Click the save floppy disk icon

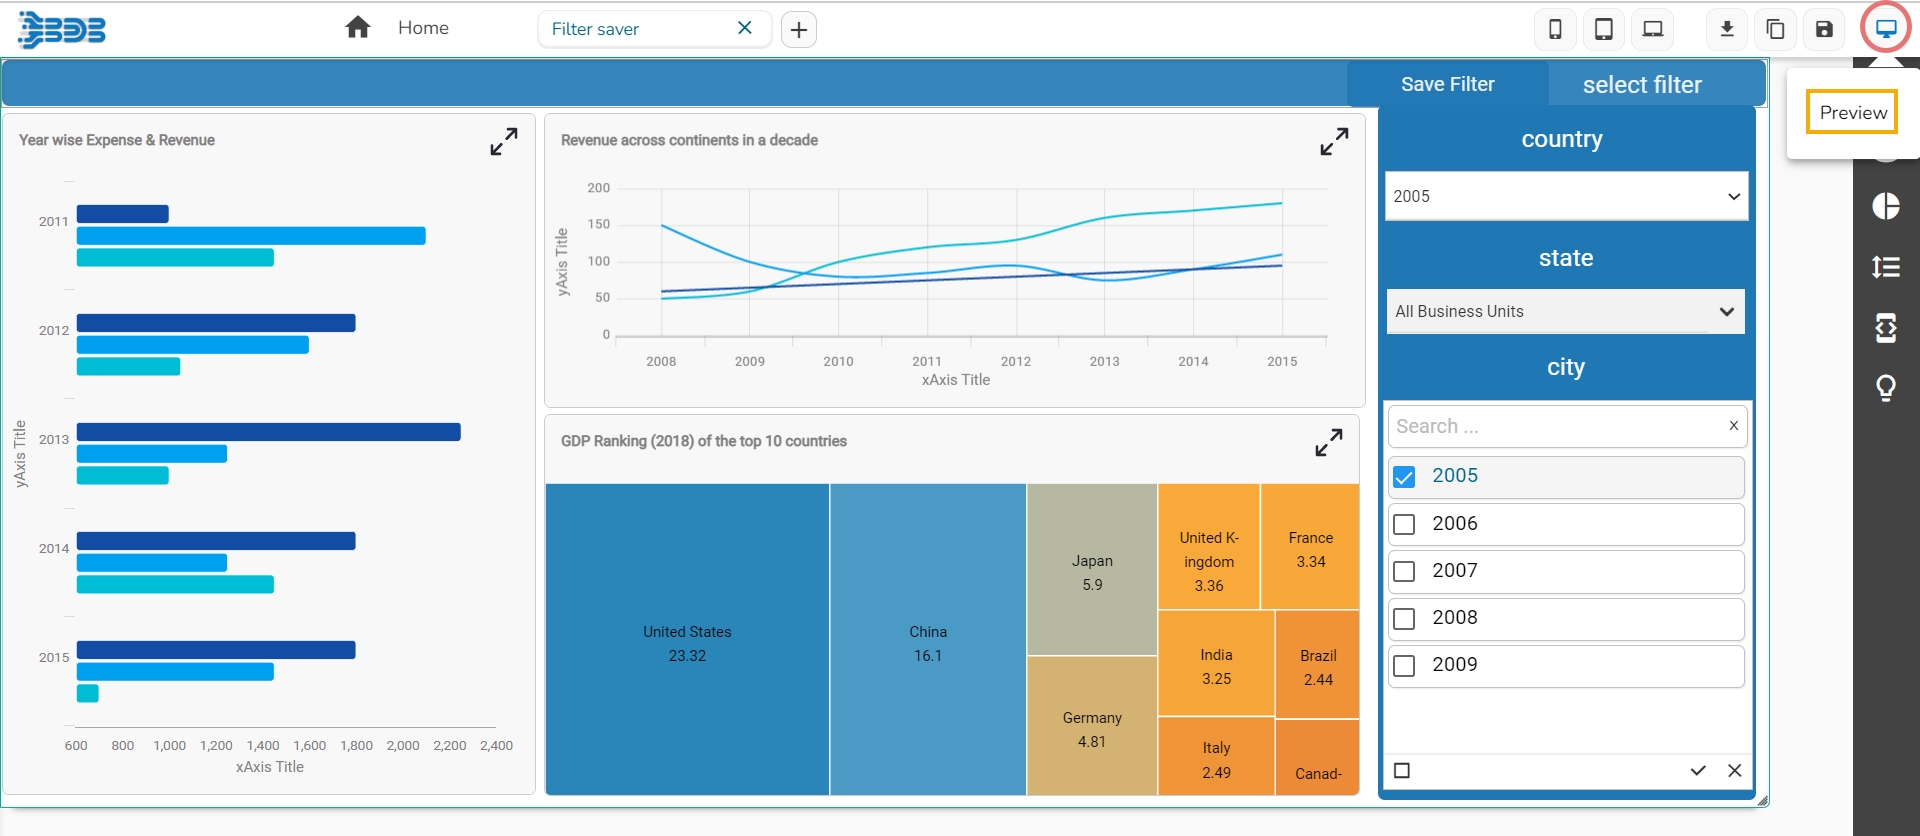(x=1824, y=29)
